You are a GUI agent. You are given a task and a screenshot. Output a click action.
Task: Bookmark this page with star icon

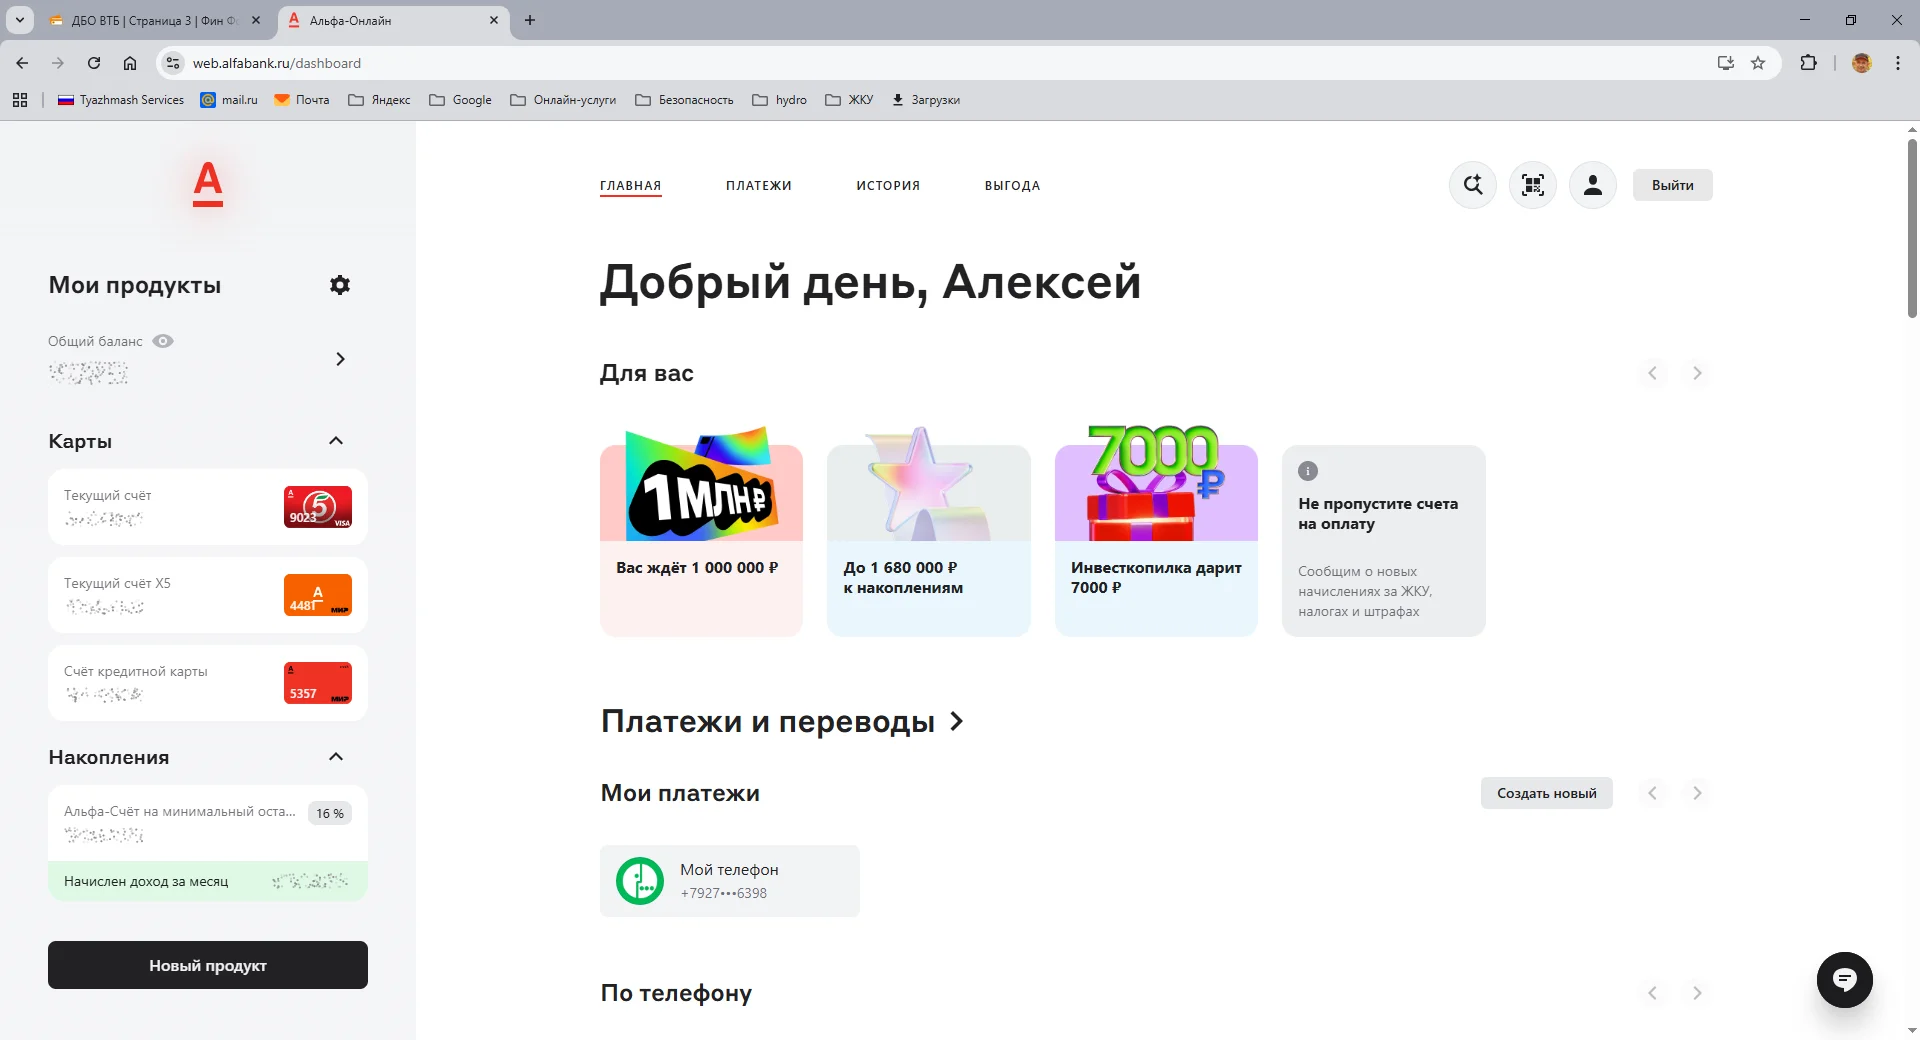[x=1758, y=63]
